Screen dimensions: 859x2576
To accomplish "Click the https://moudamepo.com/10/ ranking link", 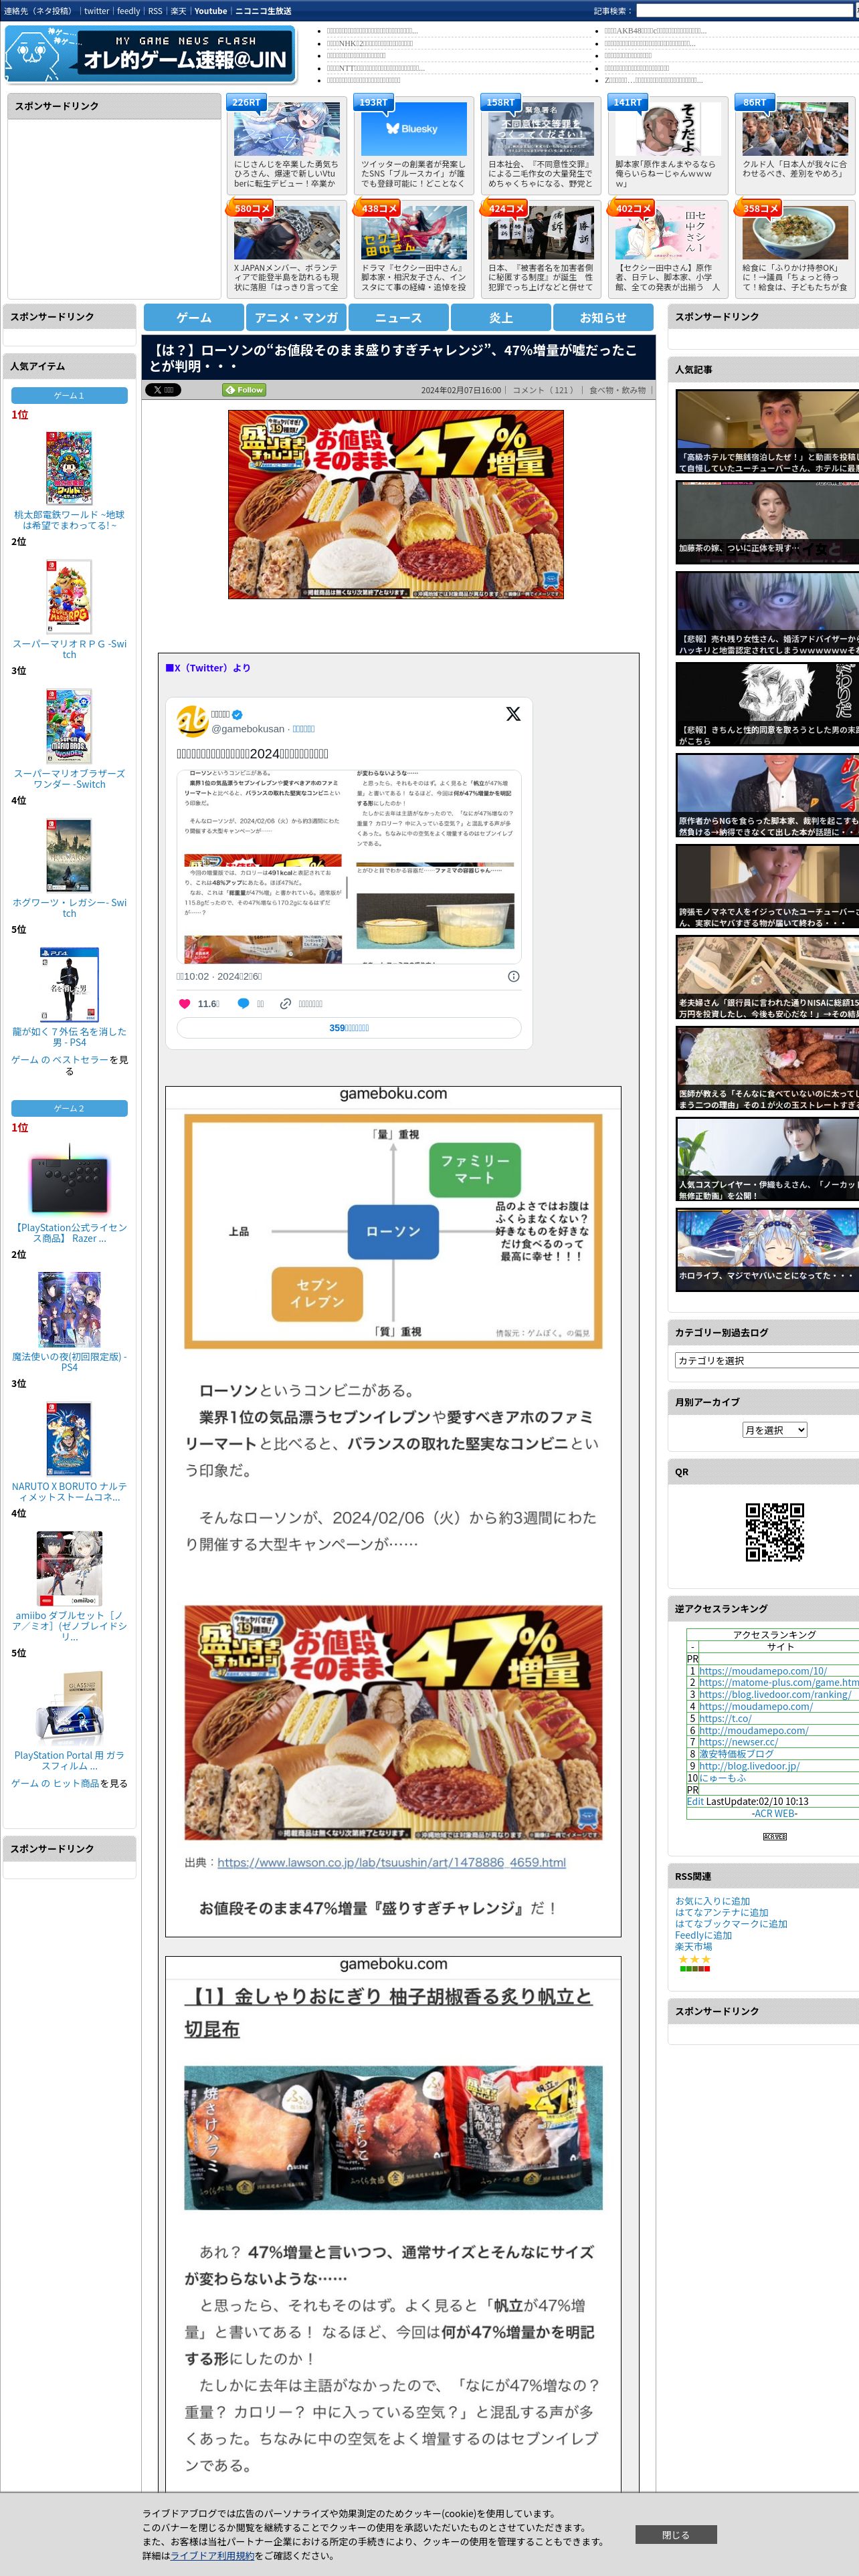I will point(762,1670).
